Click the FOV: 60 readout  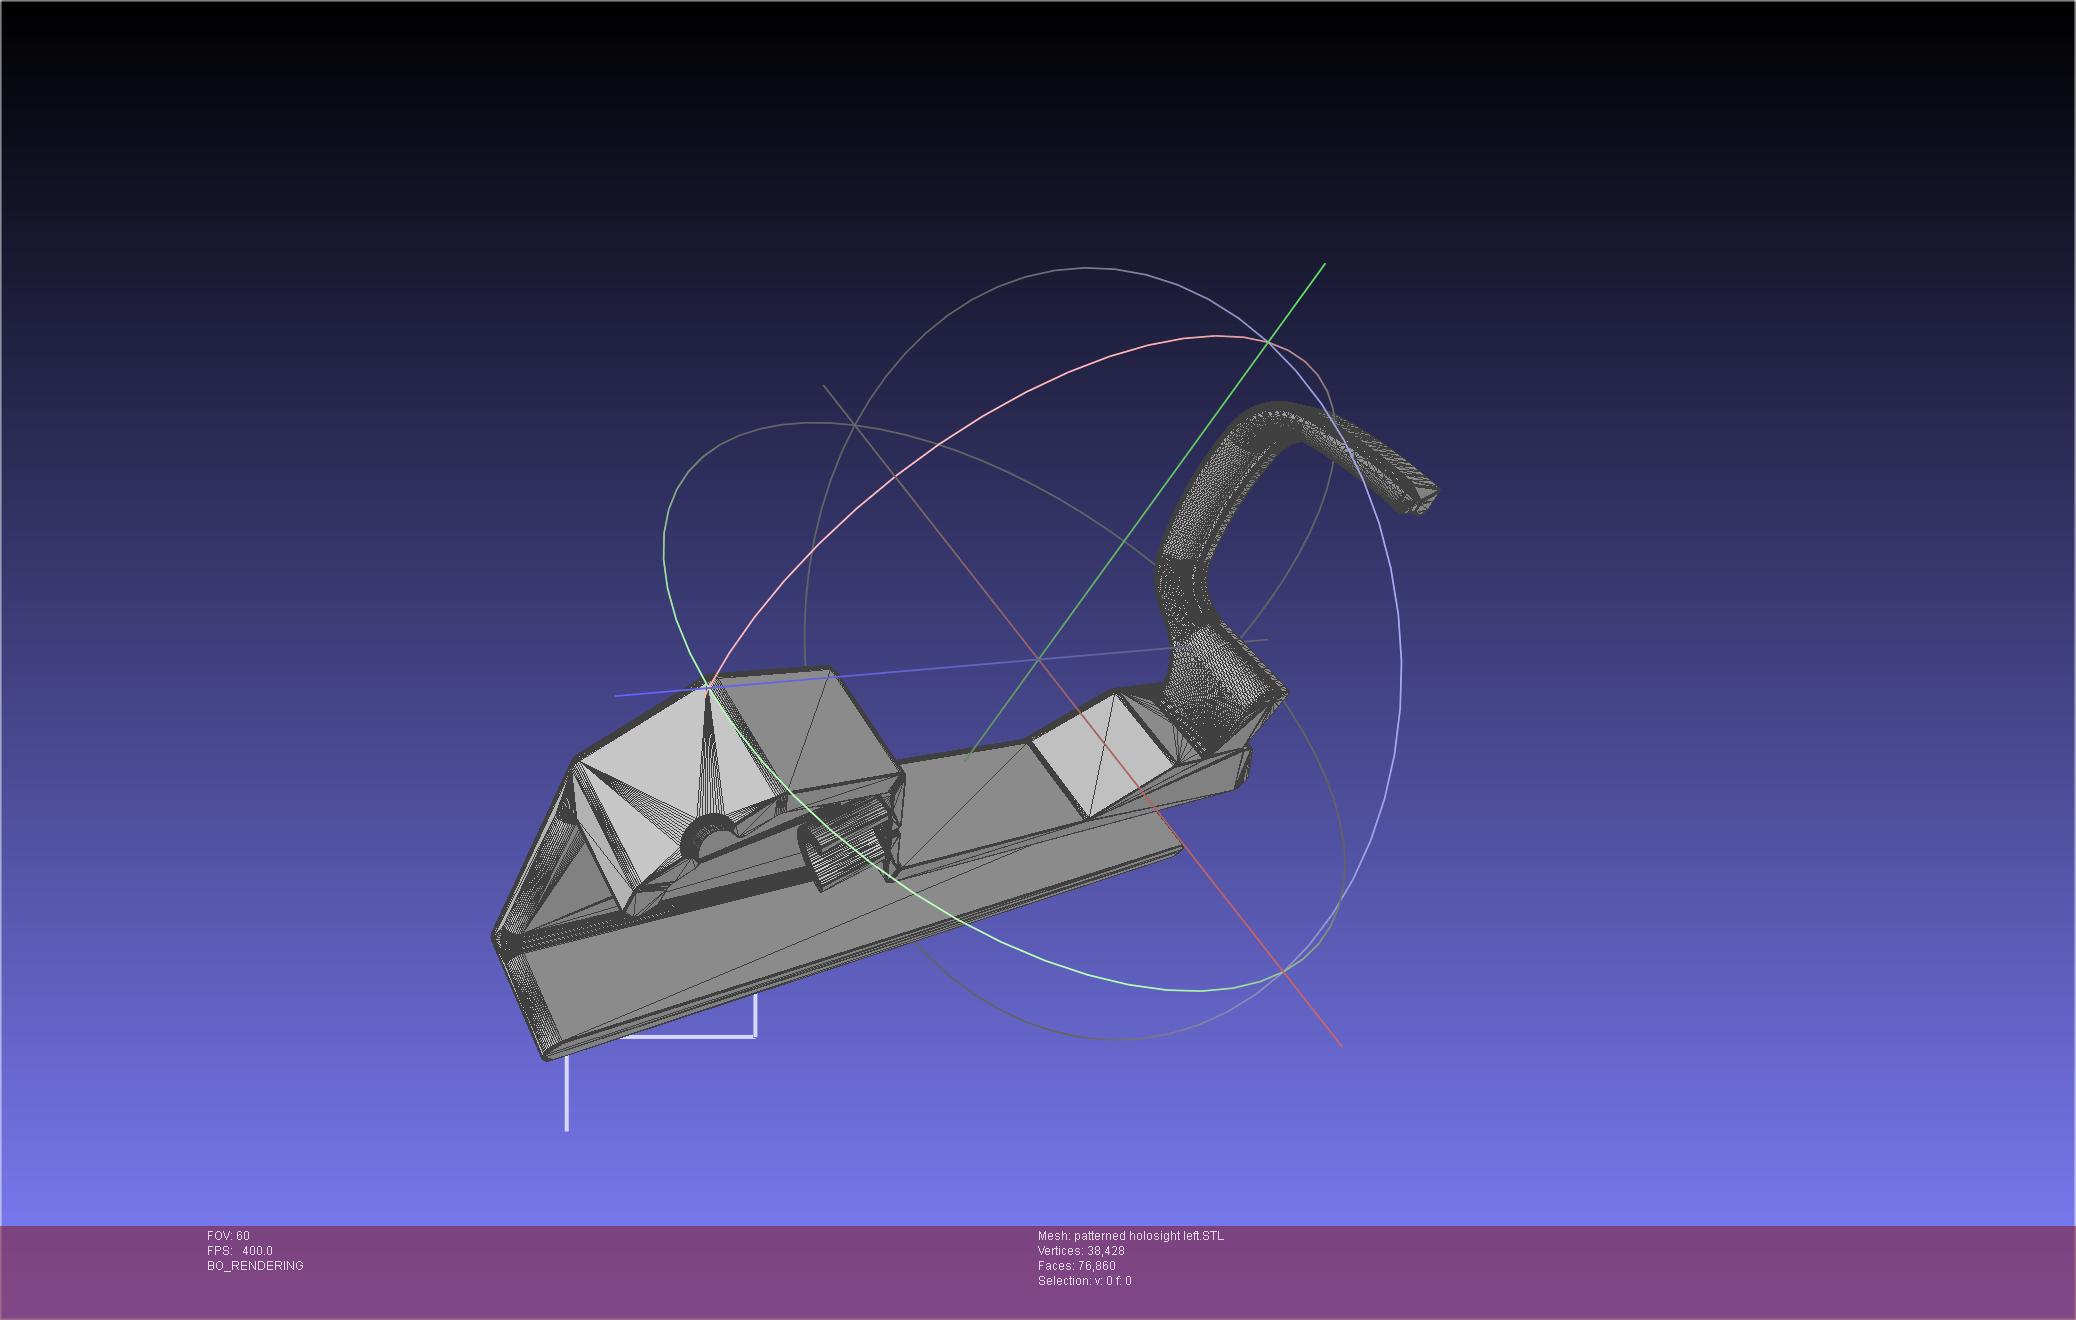pos(228,1236)
